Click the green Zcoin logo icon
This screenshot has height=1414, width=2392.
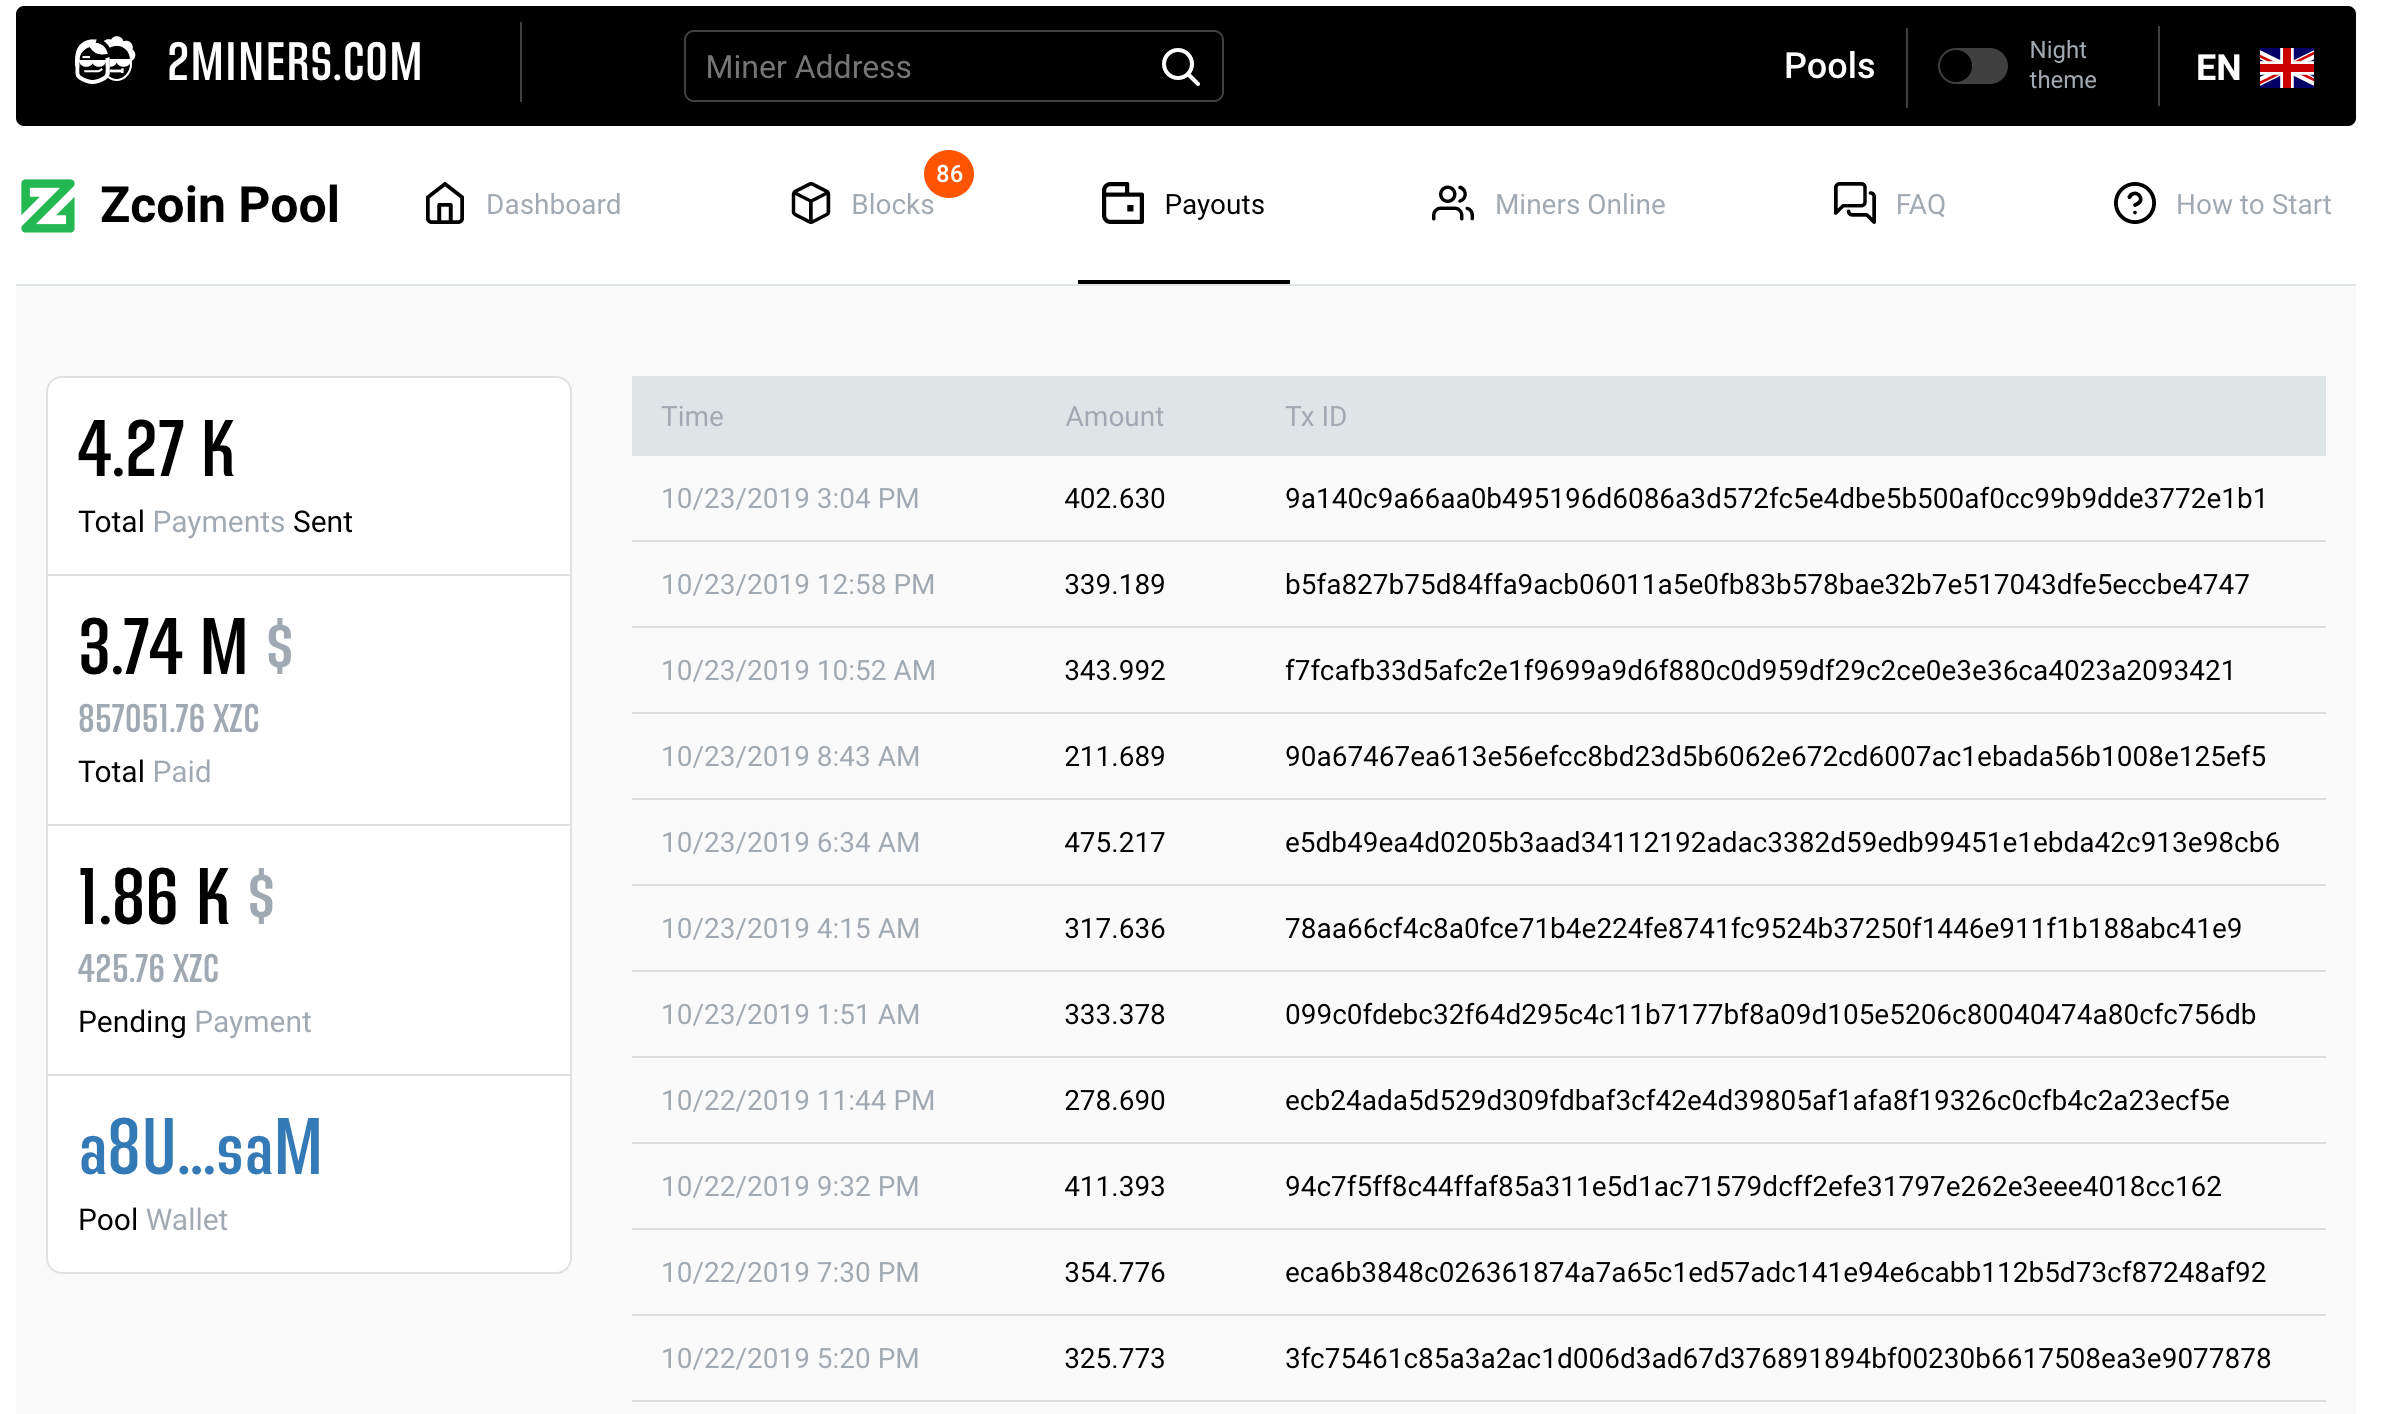point(48,205)
